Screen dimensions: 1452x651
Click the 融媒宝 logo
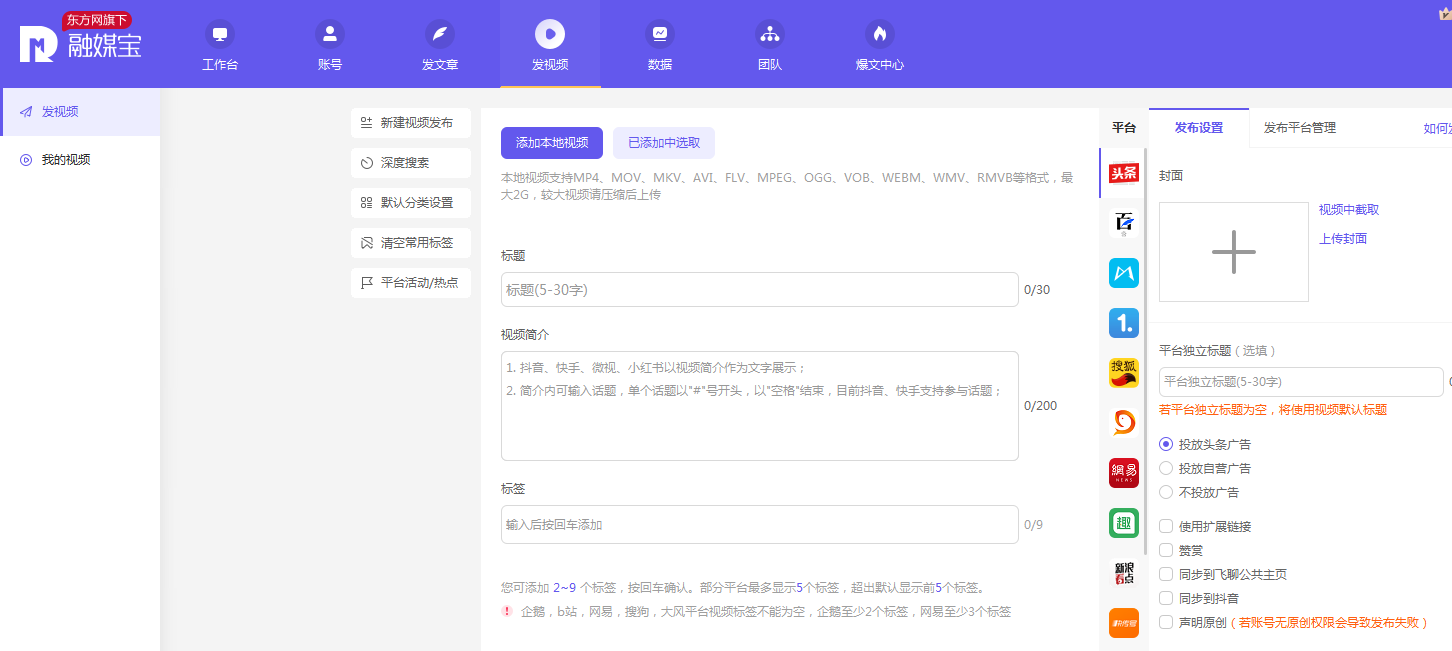pos(81,40)
